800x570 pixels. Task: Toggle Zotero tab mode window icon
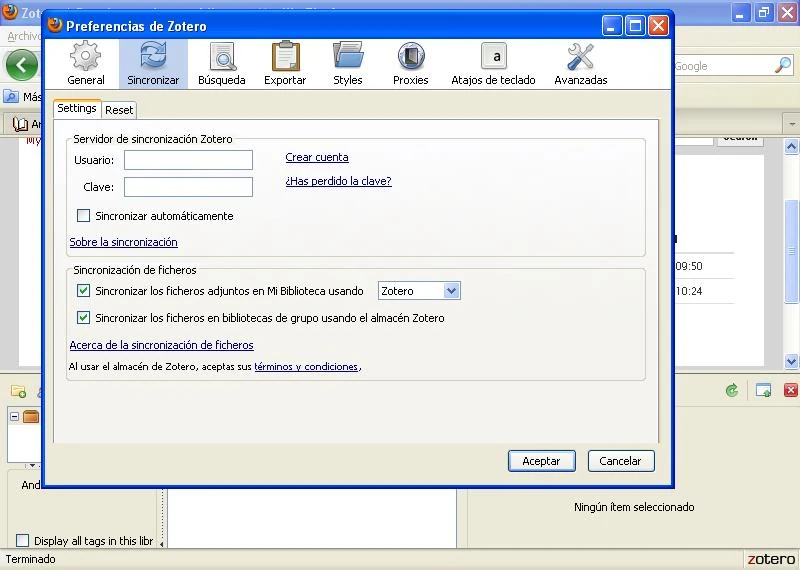click(x=763, y=390)
